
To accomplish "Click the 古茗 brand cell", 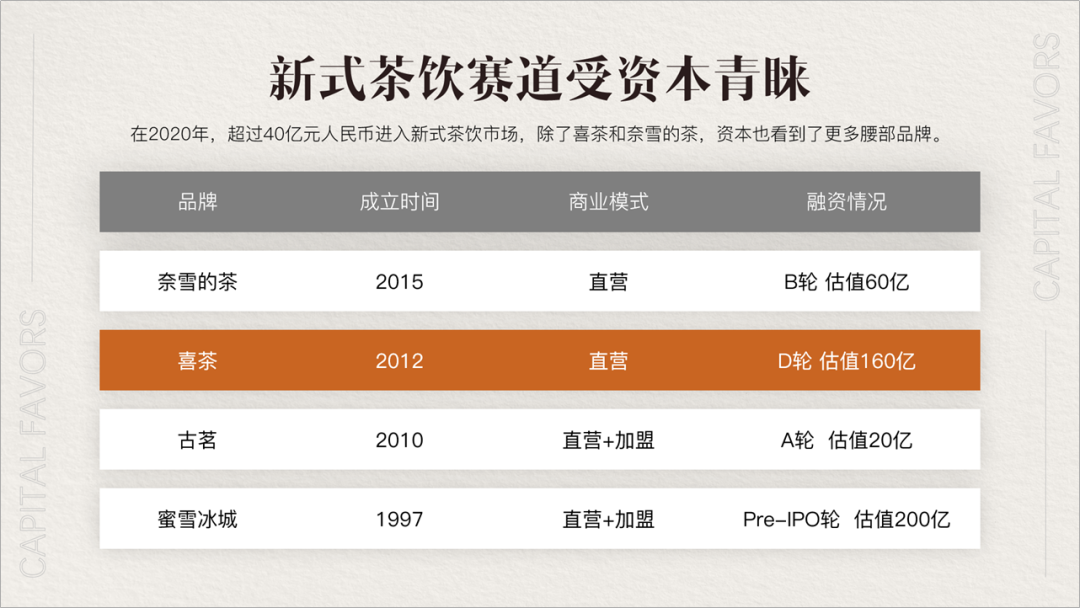I will pos(198,440).
